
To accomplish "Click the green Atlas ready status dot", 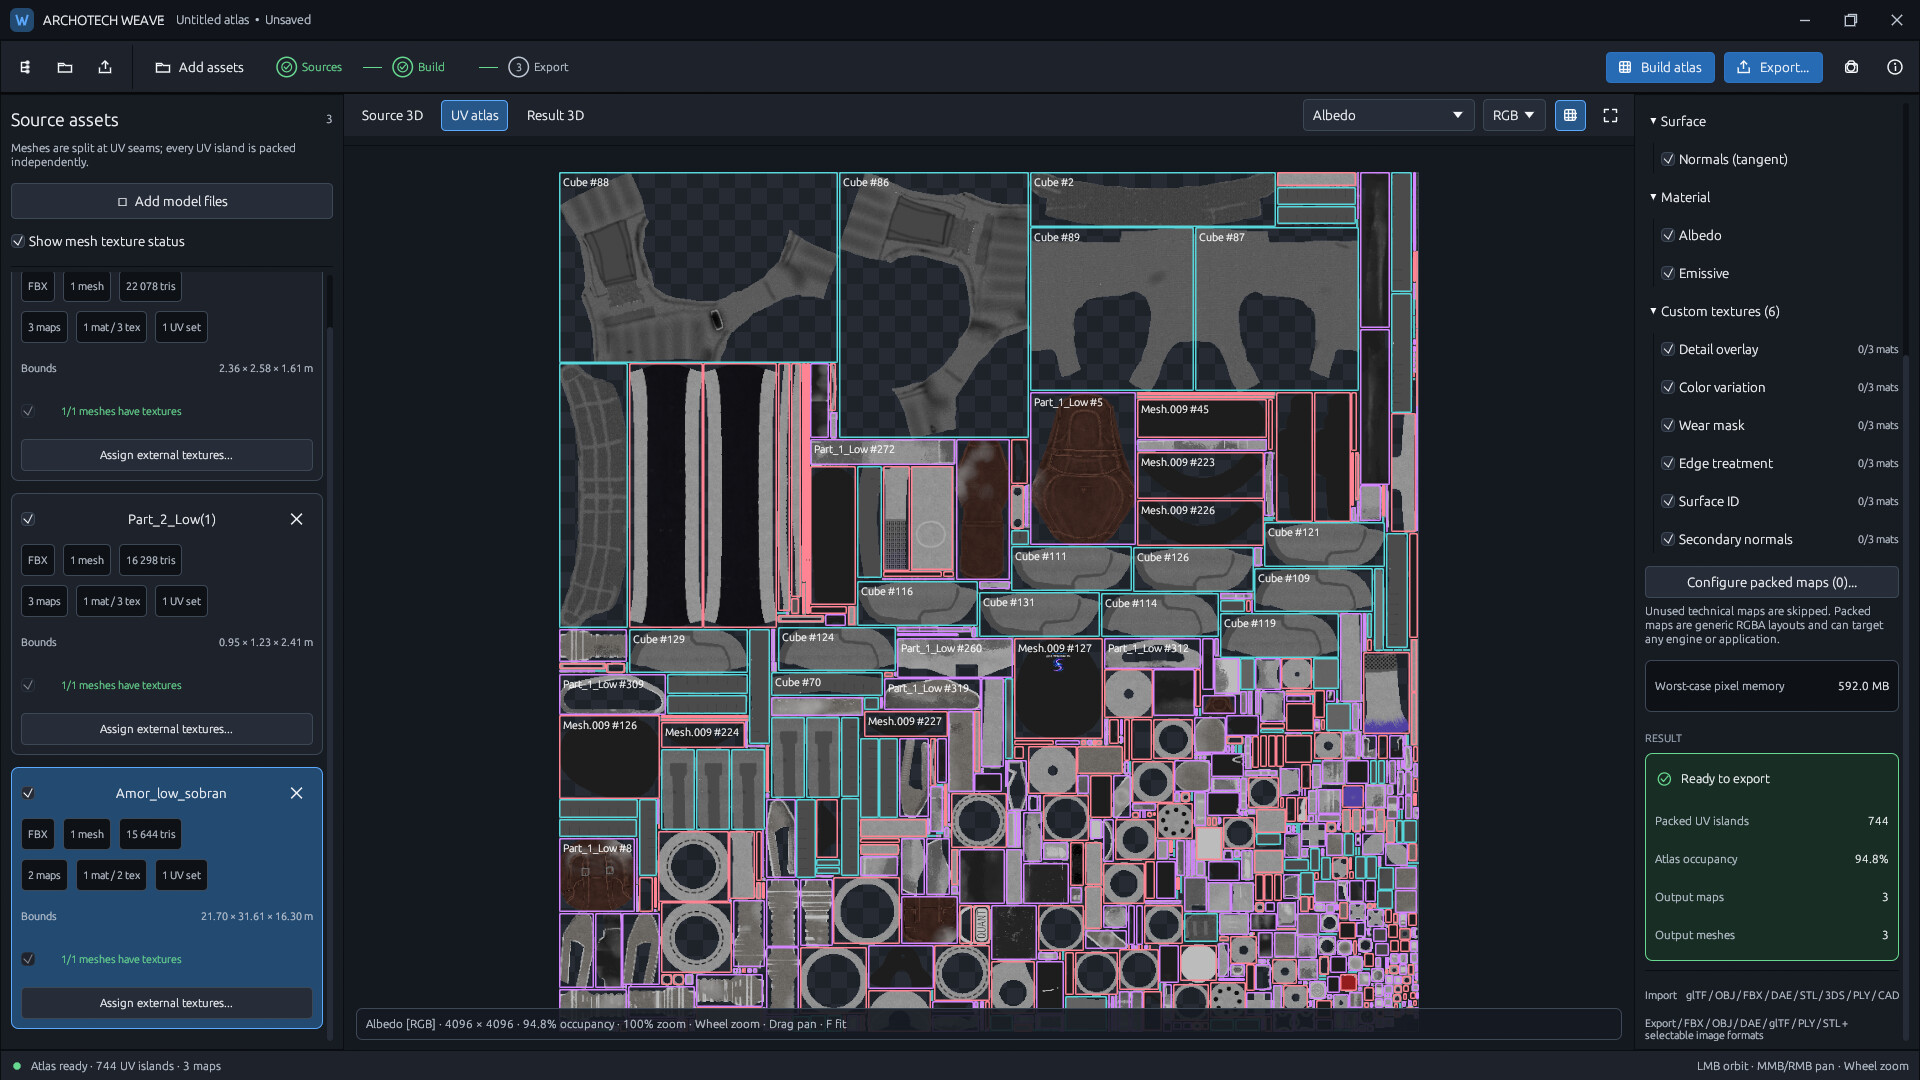I will (x=17, y=1066).
